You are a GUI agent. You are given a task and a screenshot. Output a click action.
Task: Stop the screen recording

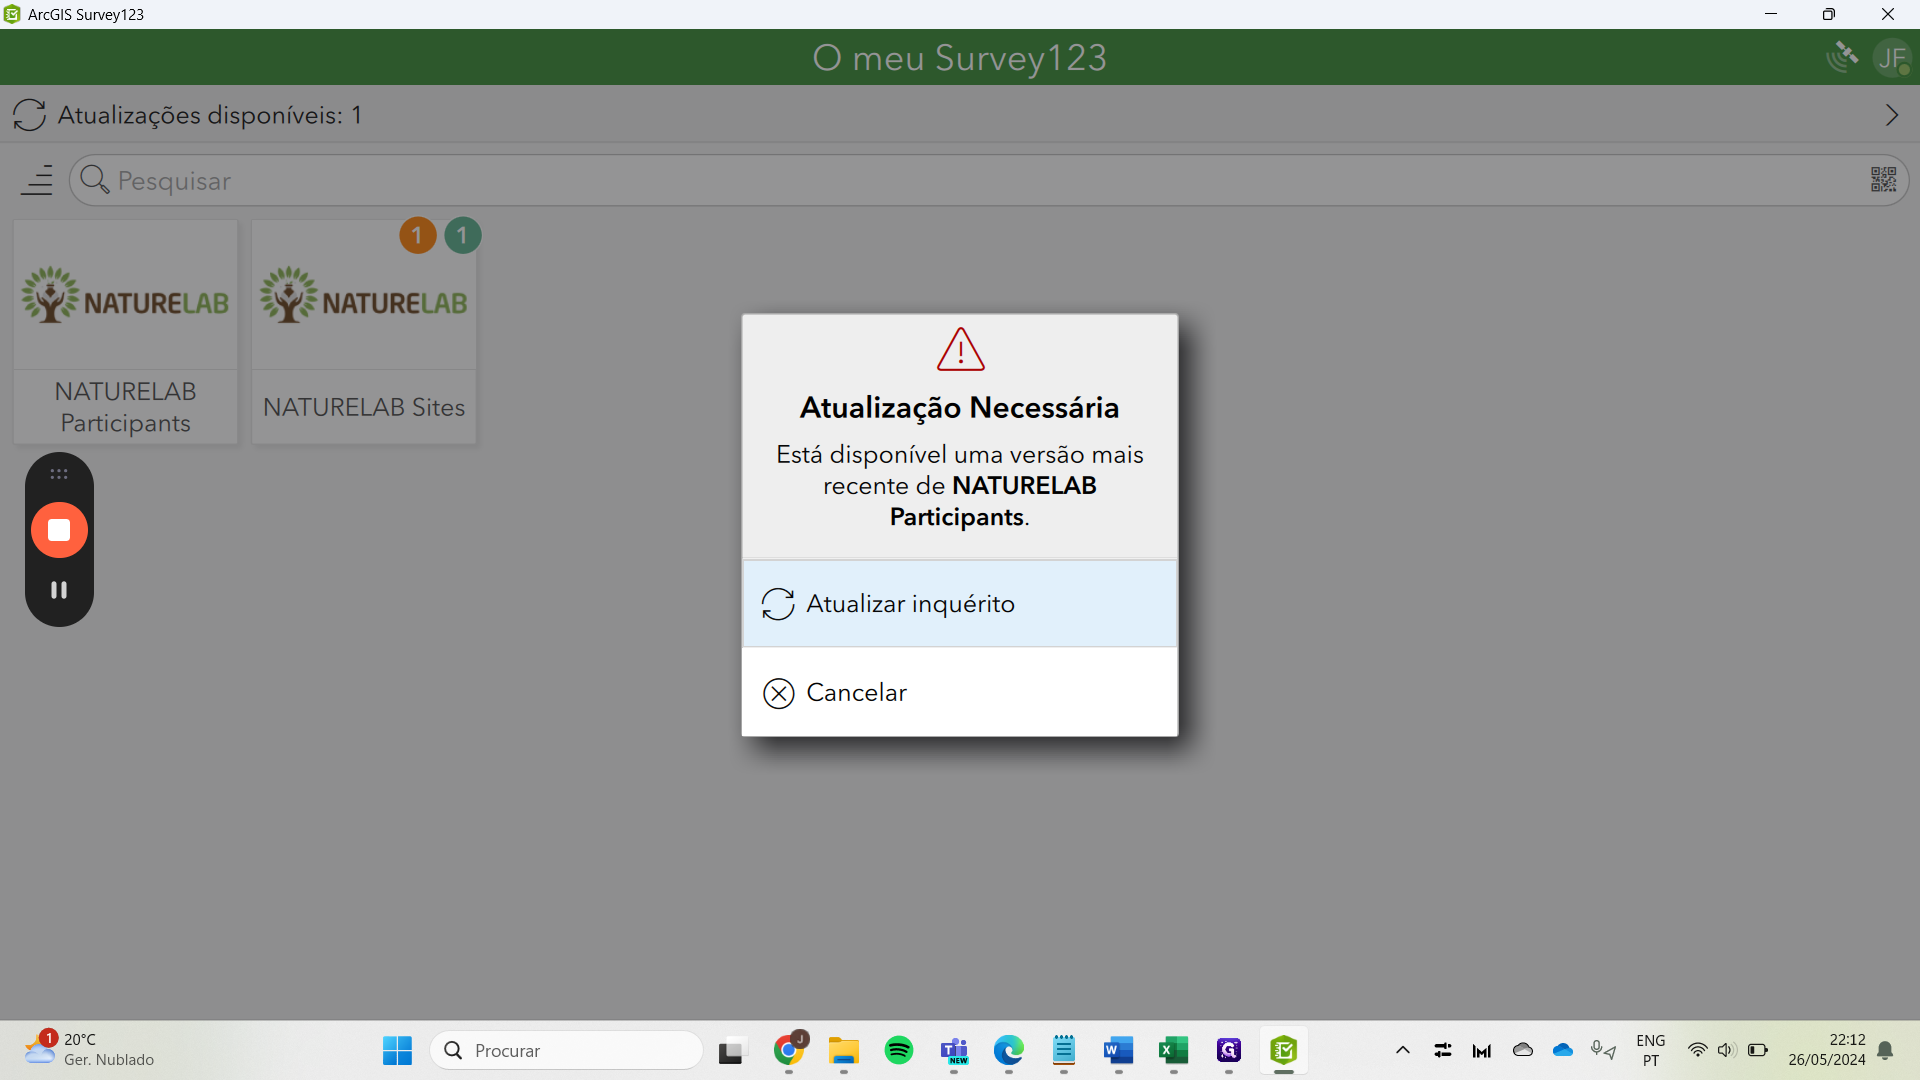click(x=59, y=530)
